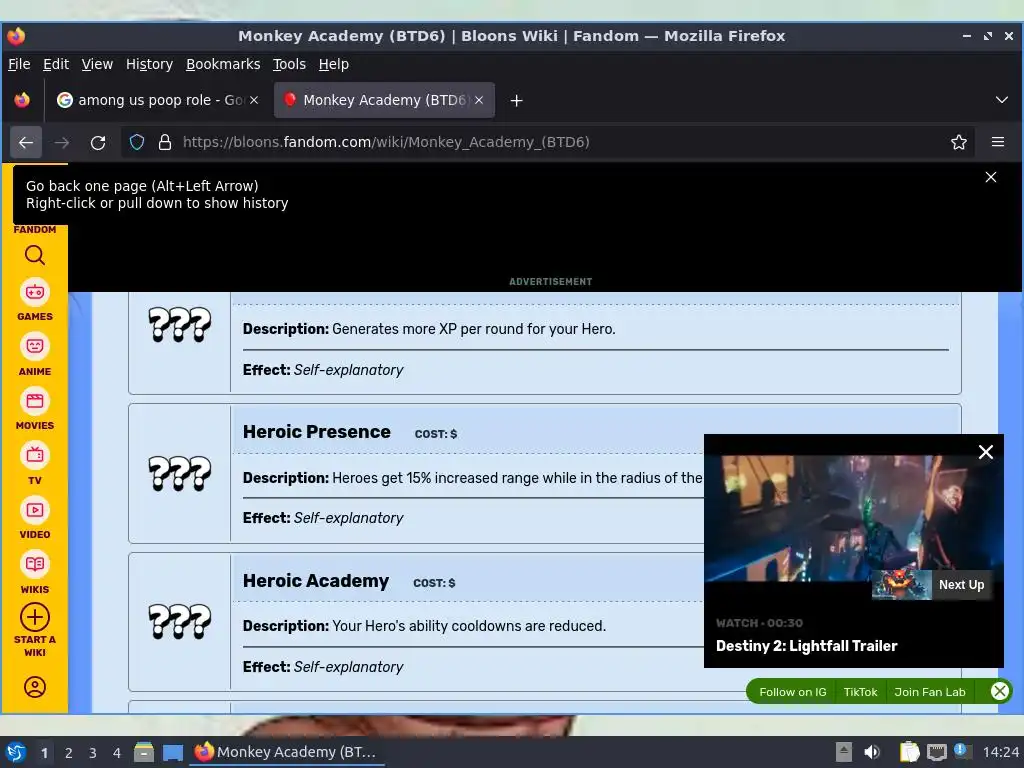Open the network monitor tray icon
Image resolution: width=1024 pixels, height=768 pixels.
pyautogui.click(x=936, y=752)
